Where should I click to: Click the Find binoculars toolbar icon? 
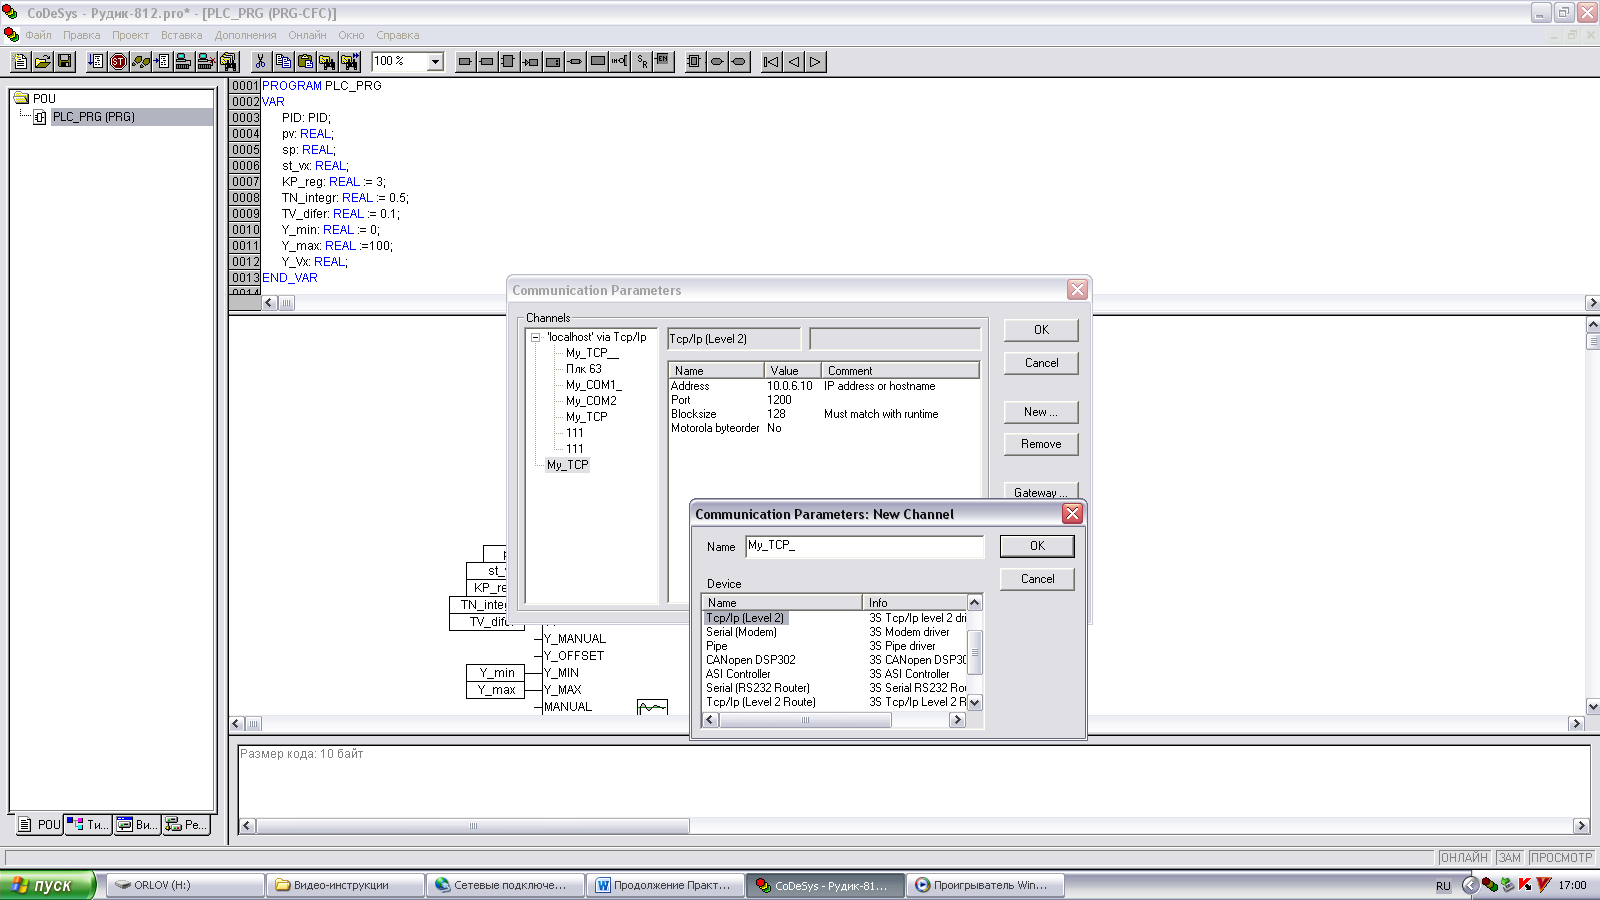[x=327, y=61]
